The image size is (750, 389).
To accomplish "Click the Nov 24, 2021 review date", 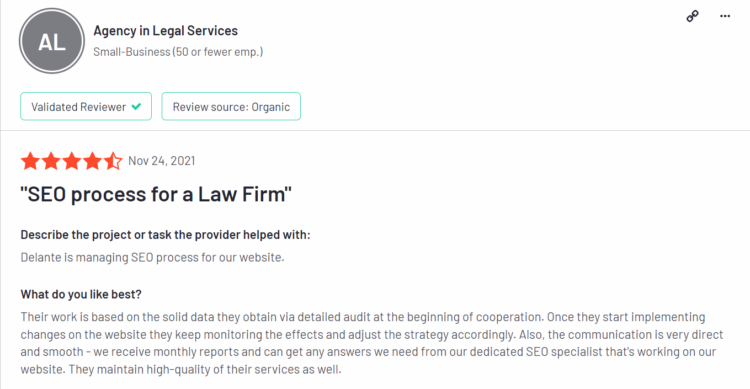I will (162, 161).
